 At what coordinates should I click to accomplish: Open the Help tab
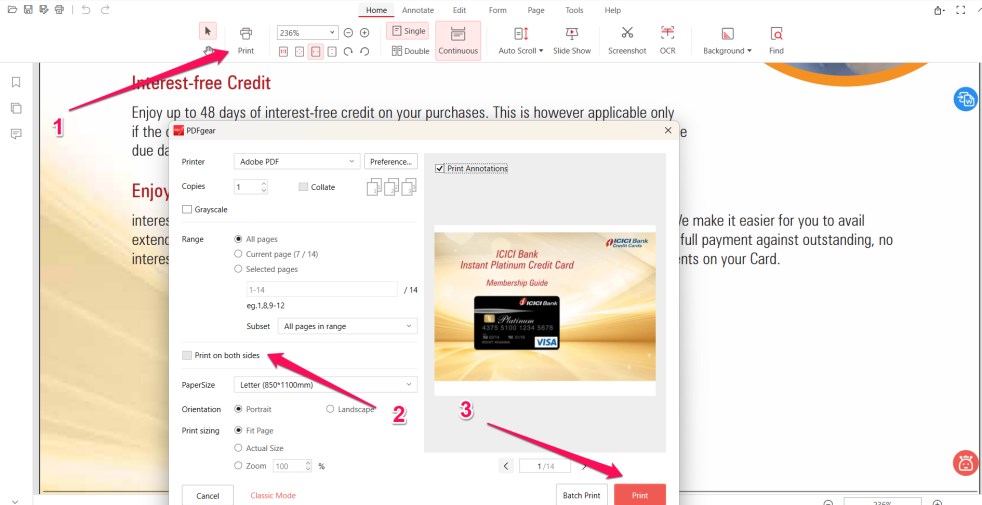[612, 10]
